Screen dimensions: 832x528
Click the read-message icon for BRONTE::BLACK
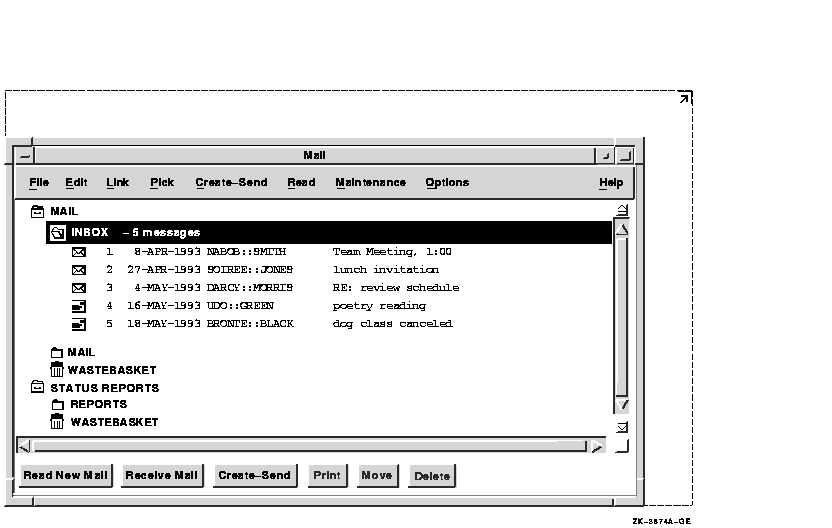79,324
